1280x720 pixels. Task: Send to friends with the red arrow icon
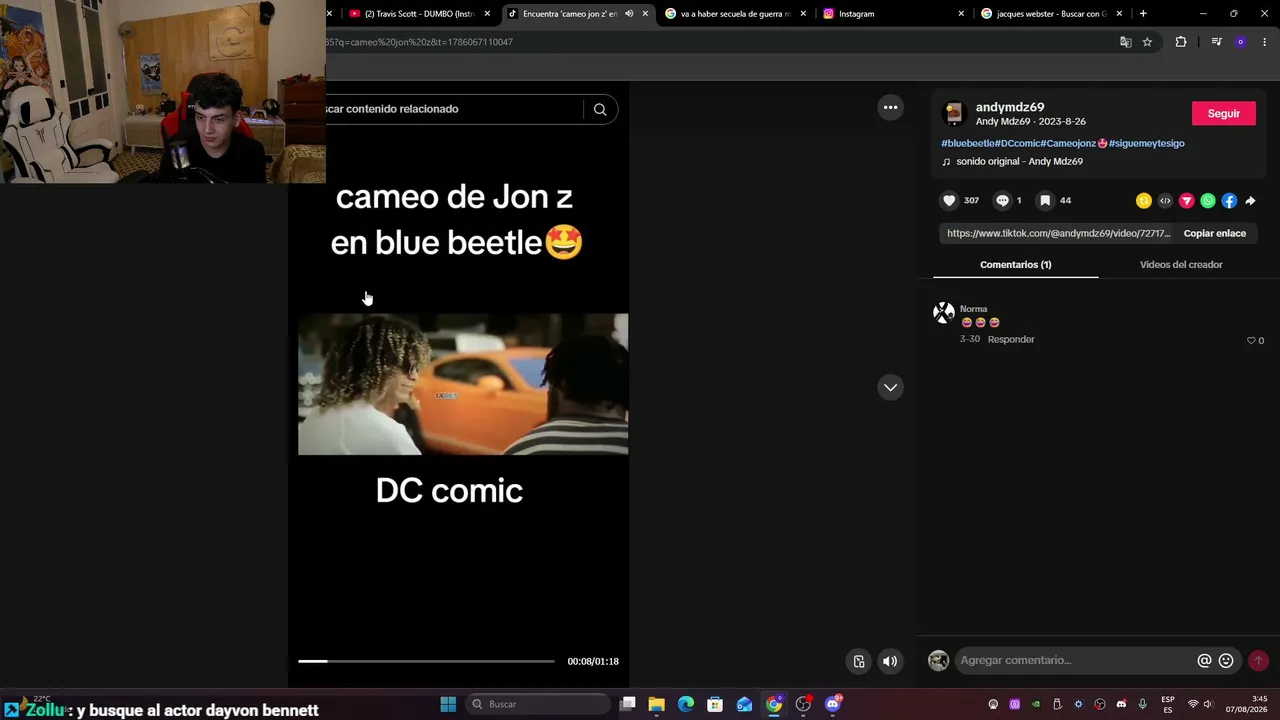pos(1187,201)
